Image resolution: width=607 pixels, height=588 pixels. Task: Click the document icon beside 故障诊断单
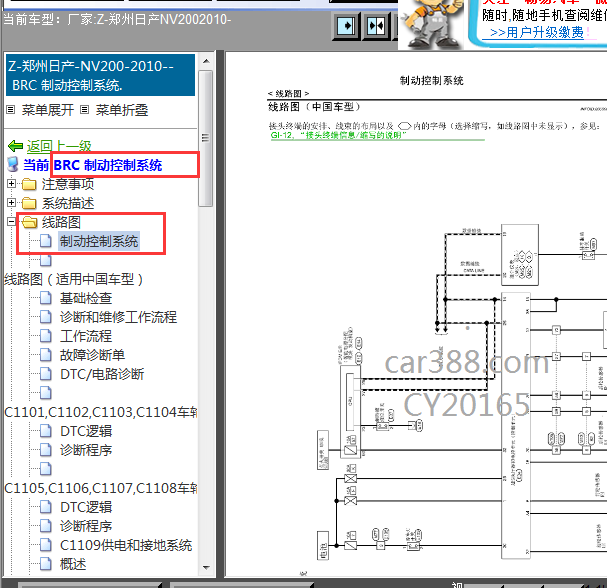[x=46, y=355]
